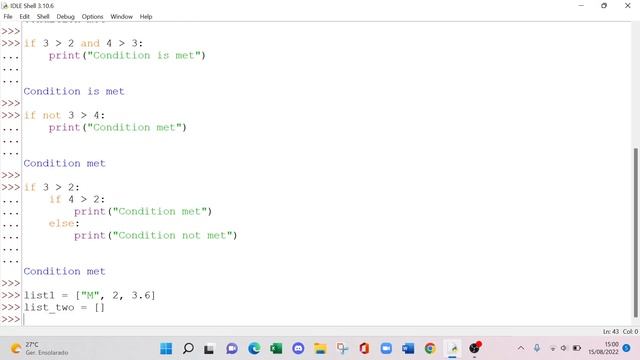Minimize the IDLE Shell window
Screen dimensions: 640x360
(581, 6)
